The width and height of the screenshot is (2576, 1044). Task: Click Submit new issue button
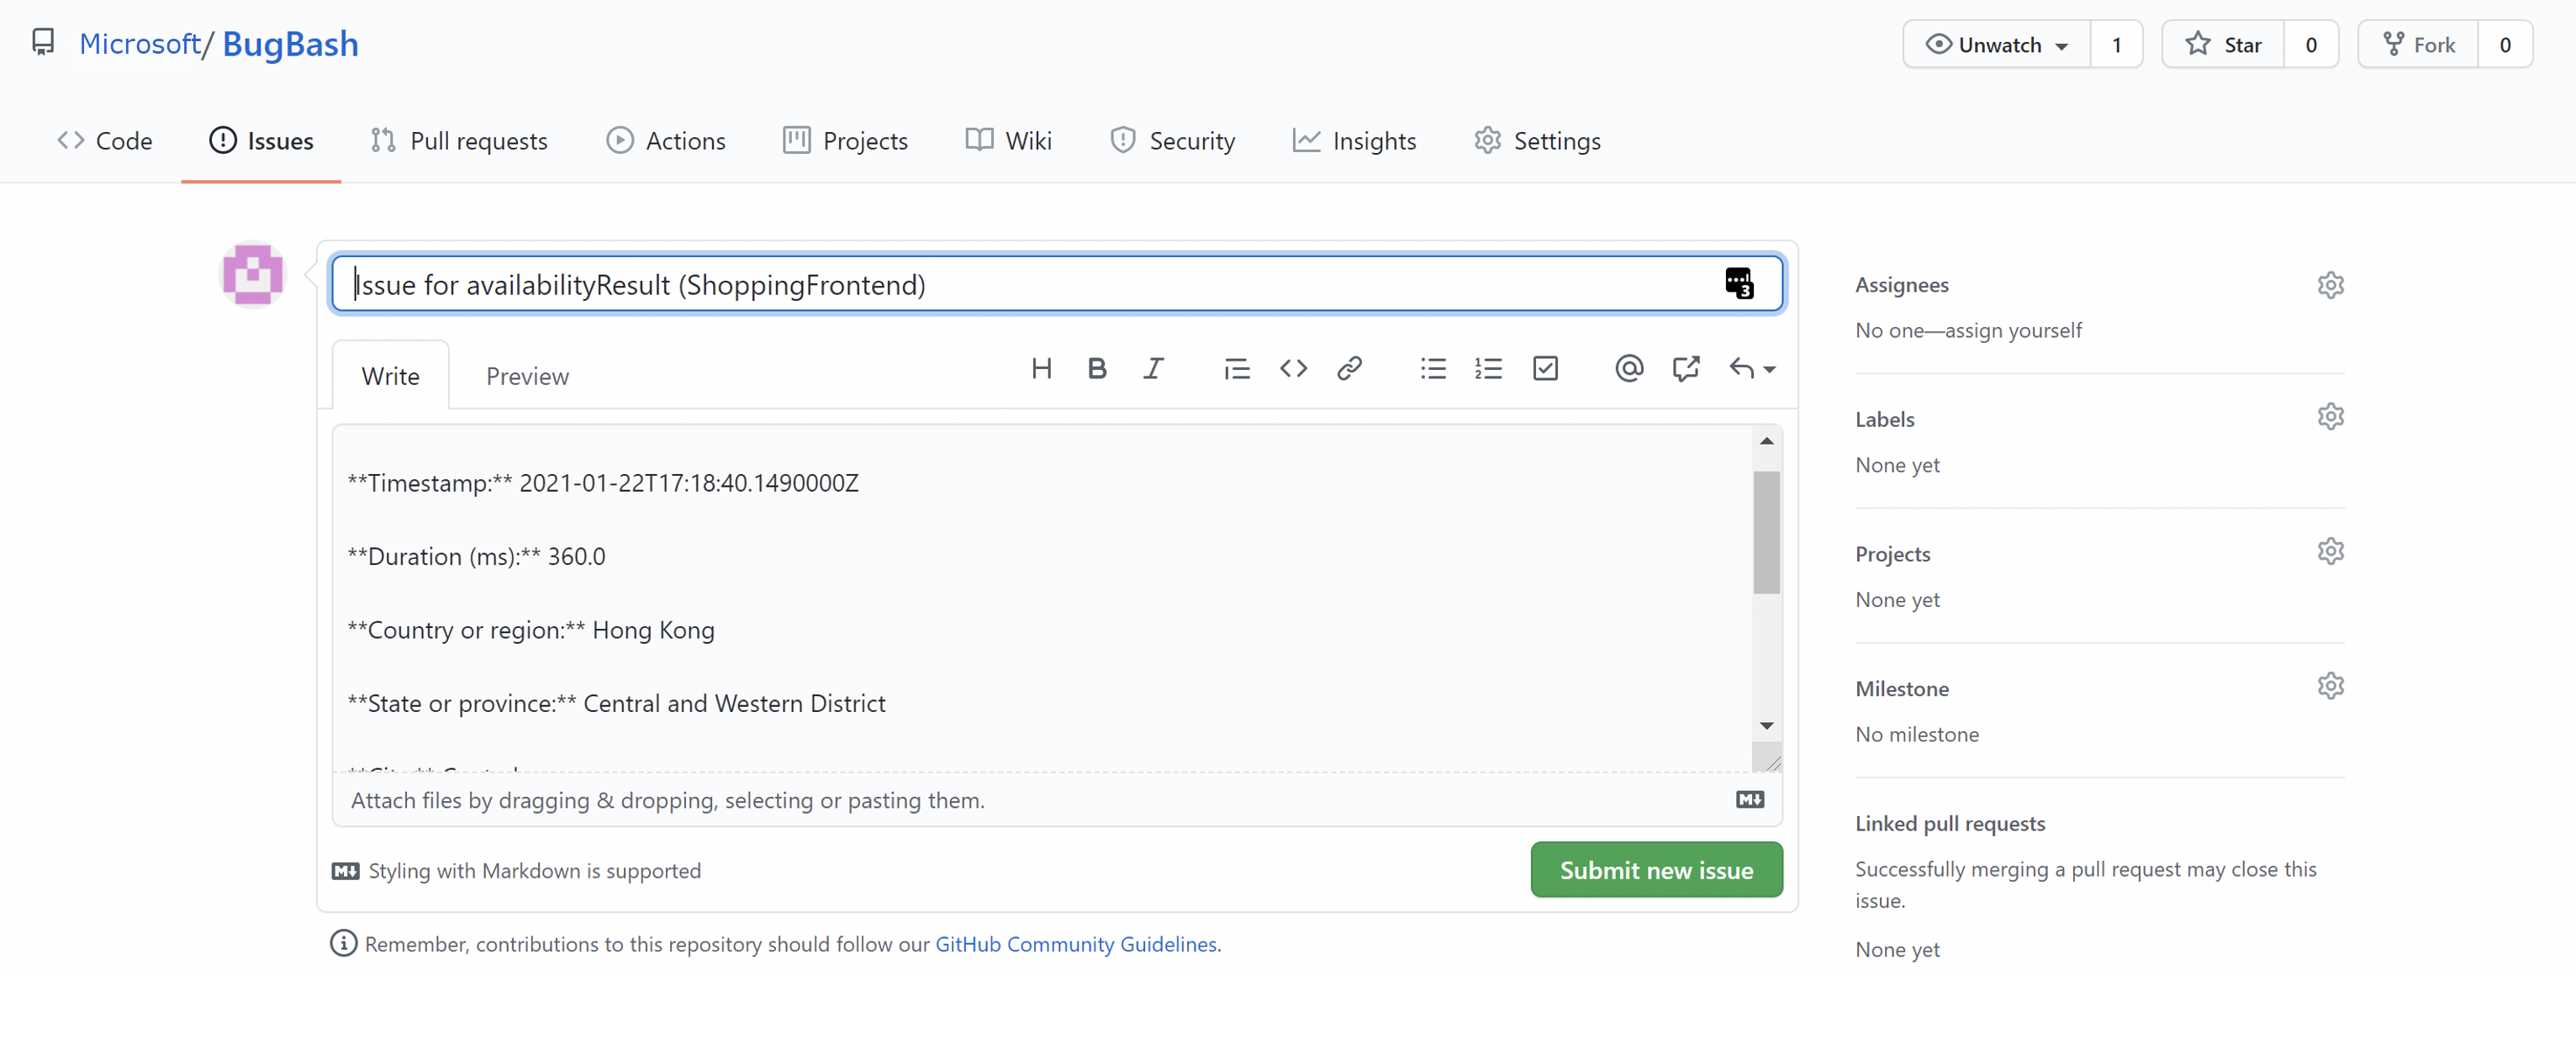[x=1656, y=870]
